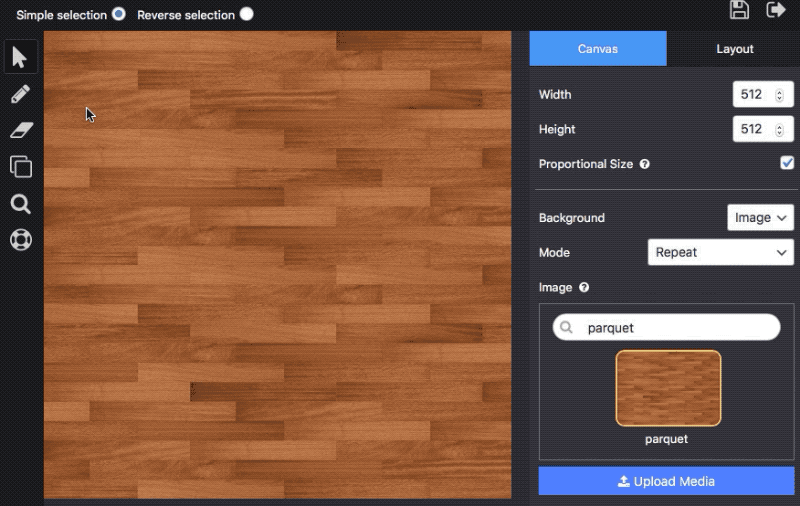This screenshot has height=506, width=800.
Task: Click the Upload Media button
Action: tap(666, 481)
